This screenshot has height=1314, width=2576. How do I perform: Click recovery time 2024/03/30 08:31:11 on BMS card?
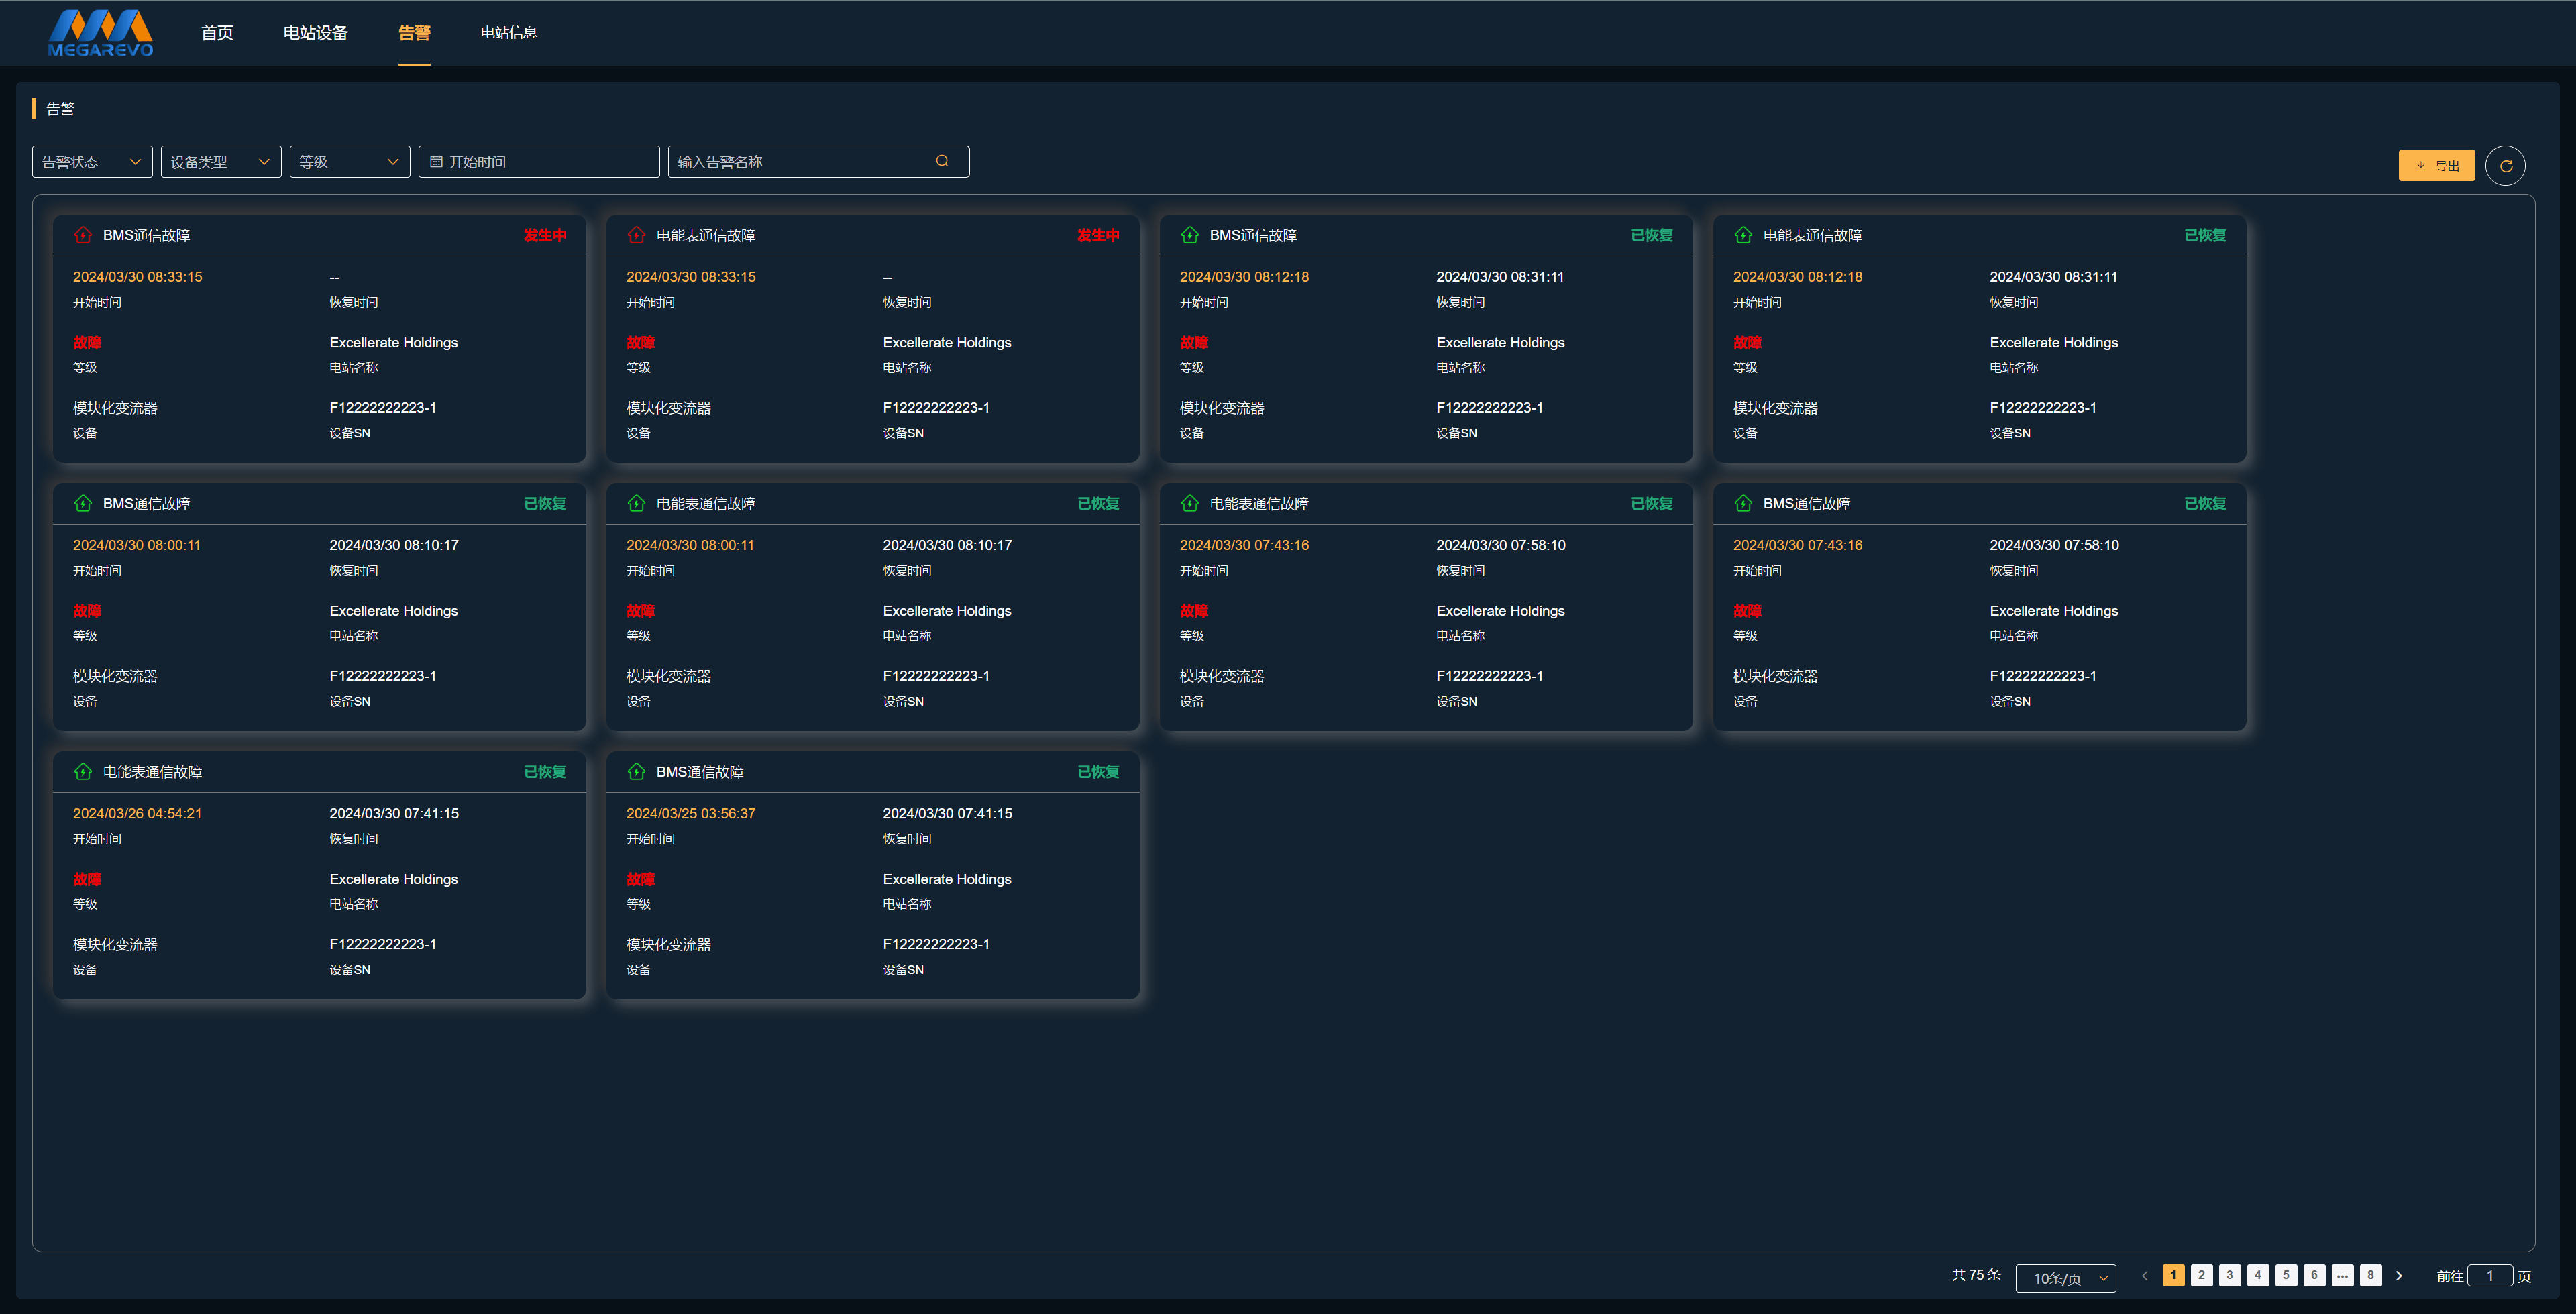pyautogui.click(x=1500, y=277)
